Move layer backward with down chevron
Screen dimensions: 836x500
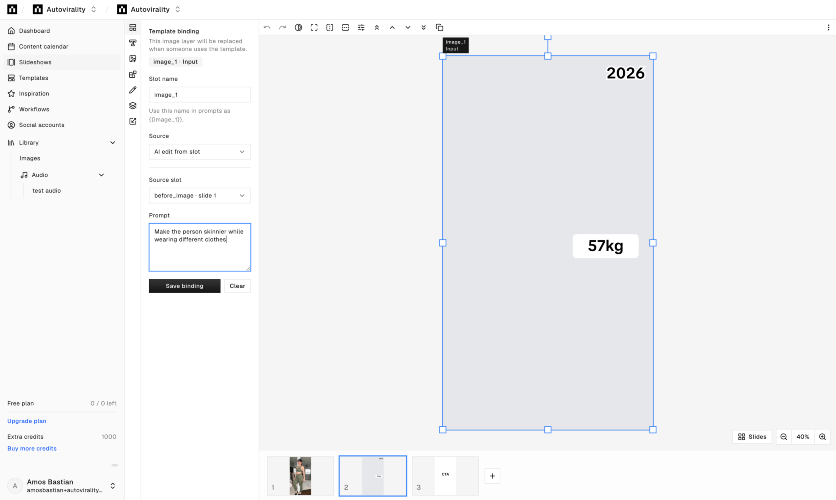pos(408,28)
